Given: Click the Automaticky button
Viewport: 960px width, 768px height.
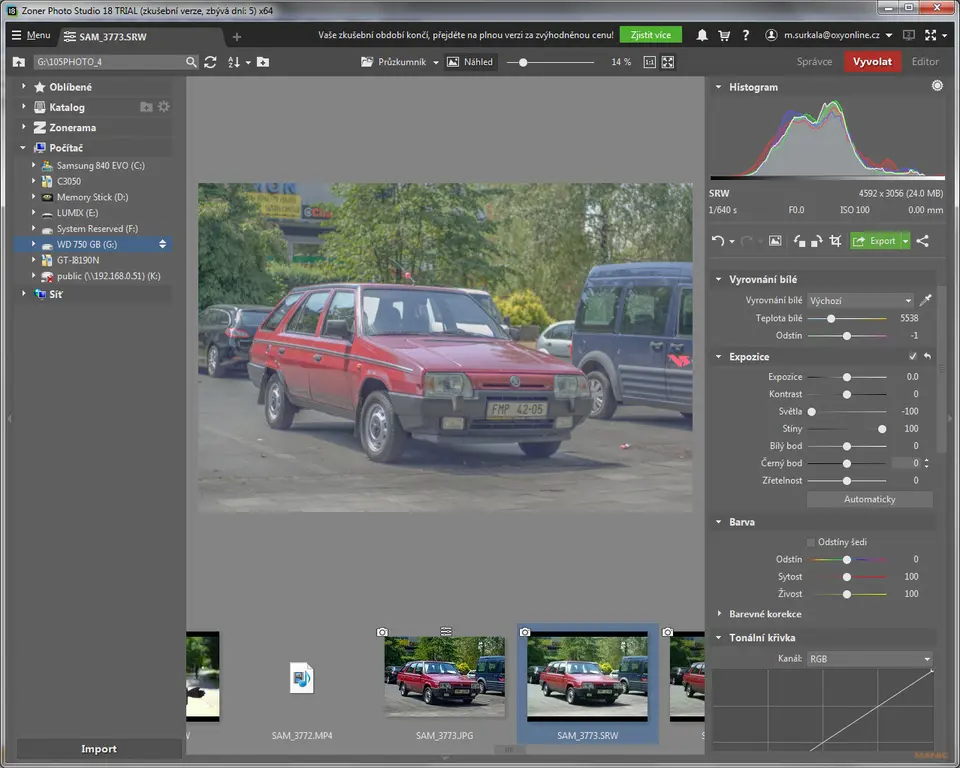Looking at the screenshot, I should tap(869, 499).
